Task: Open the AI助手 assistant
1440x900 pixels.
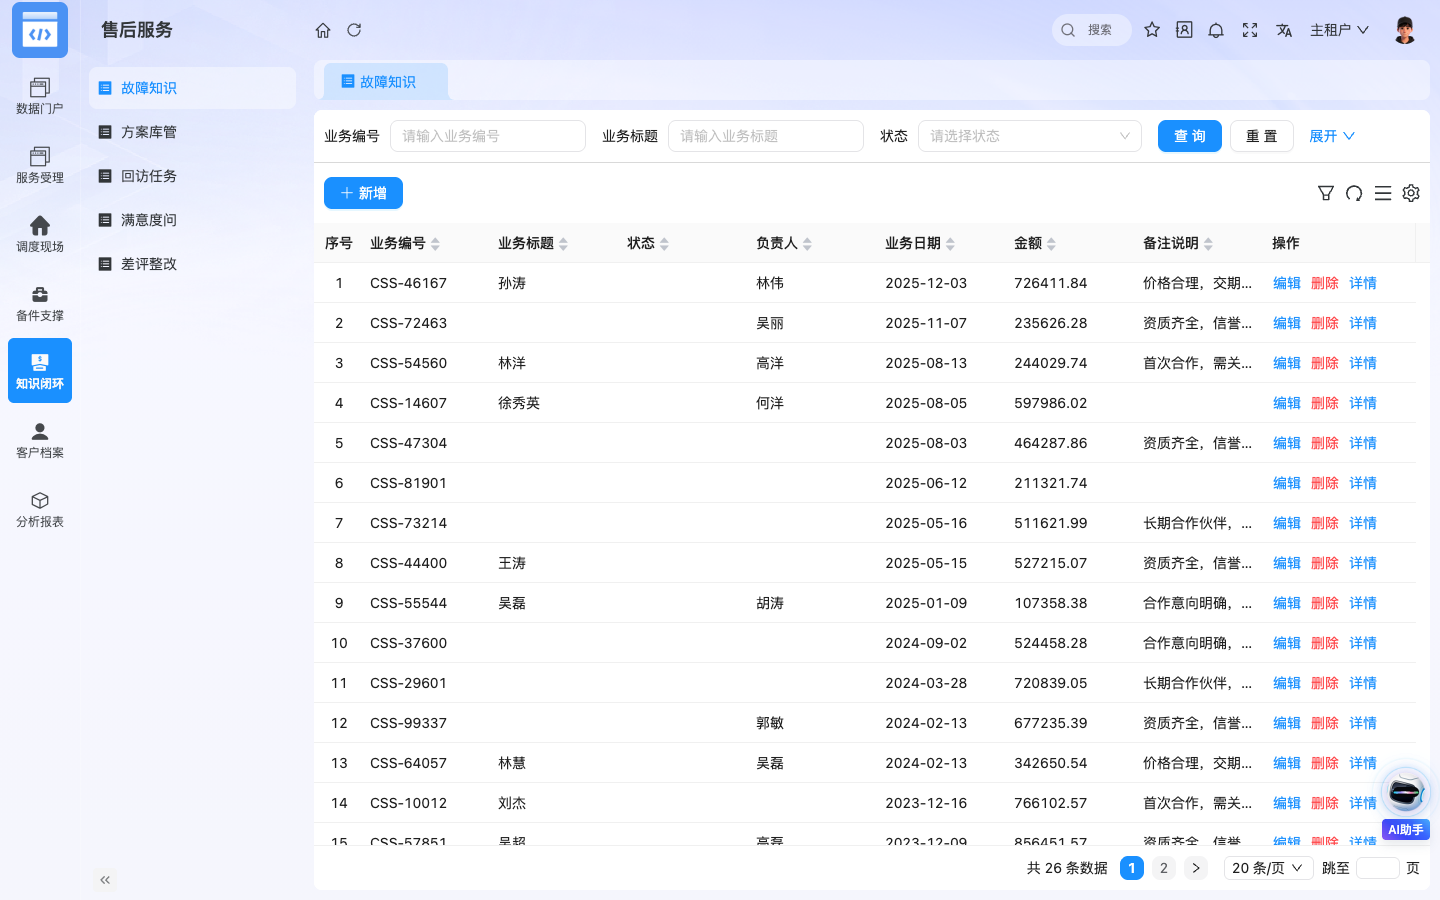Action: click(x=1406, y=803)
